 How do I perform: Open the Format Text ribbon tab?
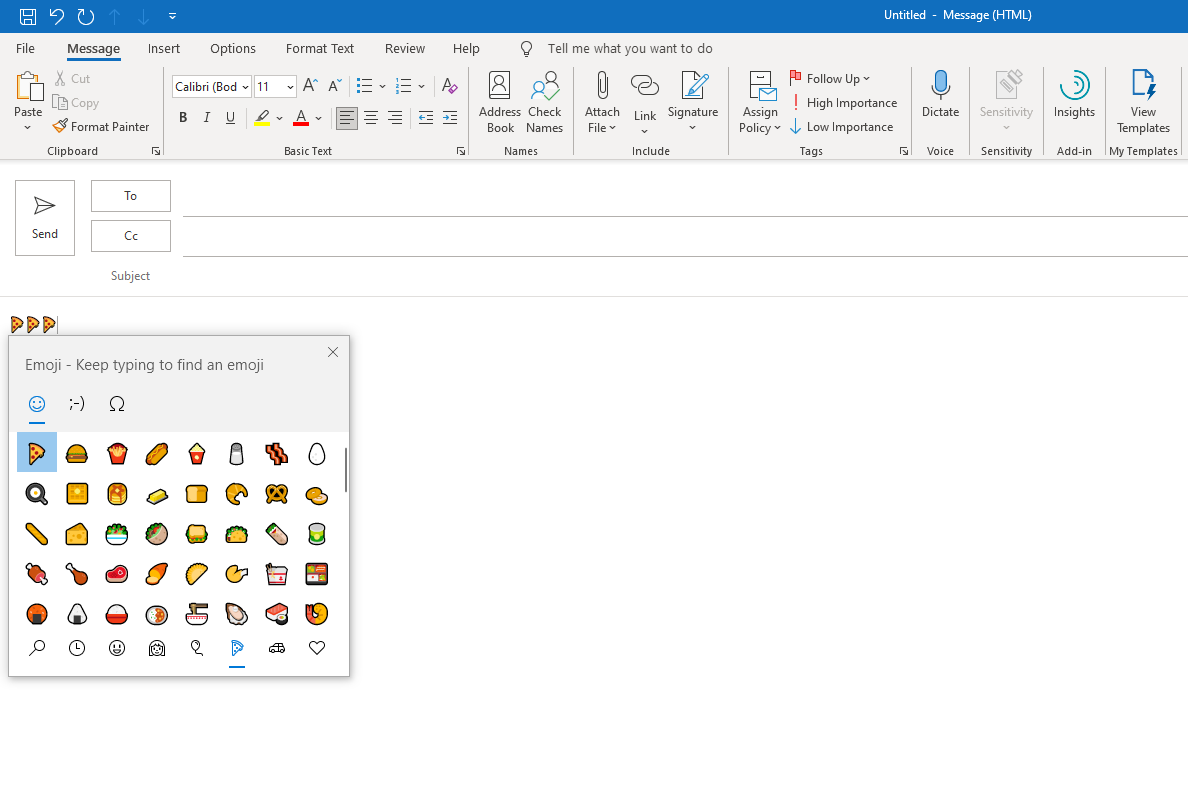pos(319,48)
